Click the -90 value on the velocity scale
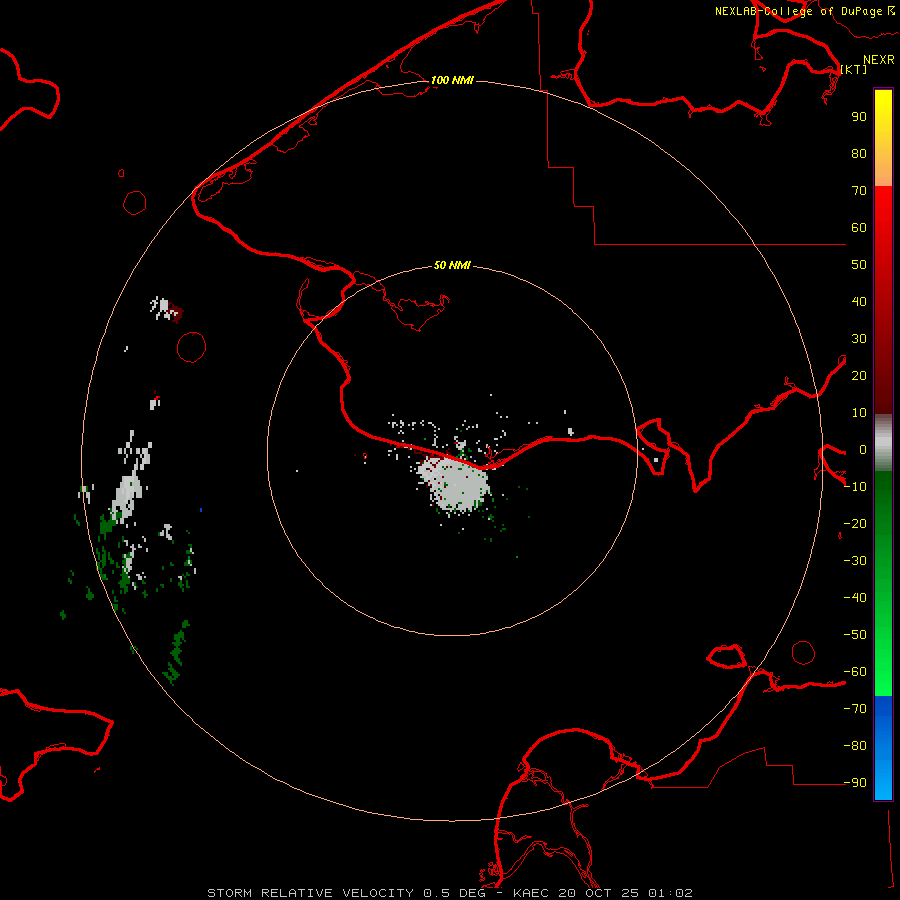 (855, 783)
